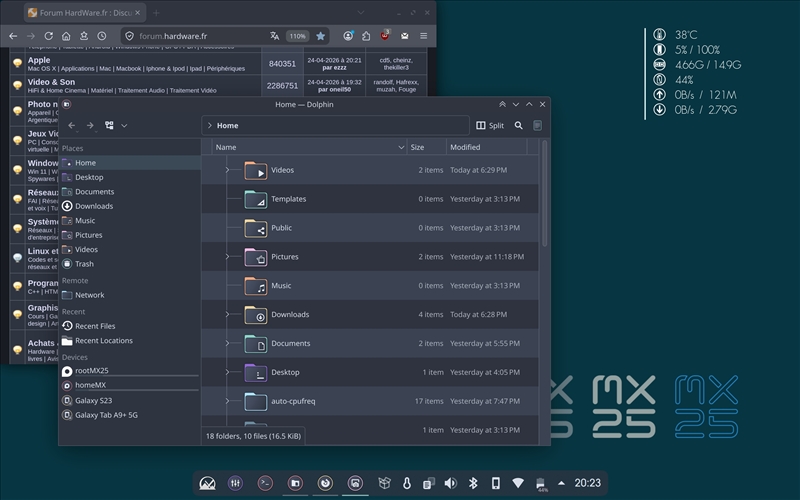Show hidden tray icons arrow
Viewport: 800px width, 500px height.
coord(561,483)
